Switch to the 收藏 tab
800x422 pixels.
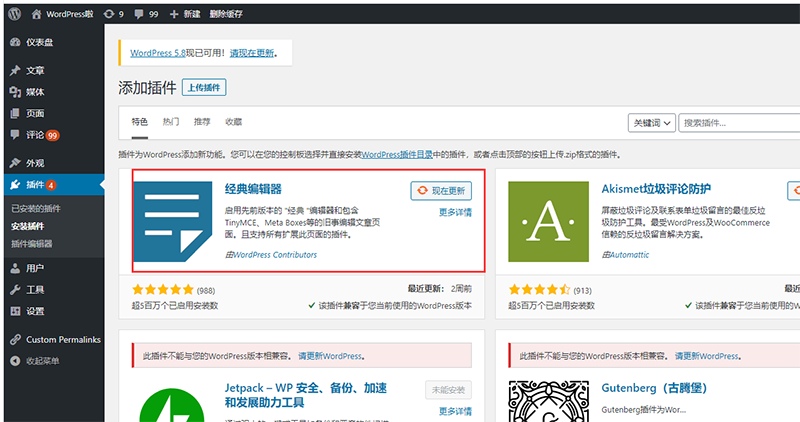point(234,122)
